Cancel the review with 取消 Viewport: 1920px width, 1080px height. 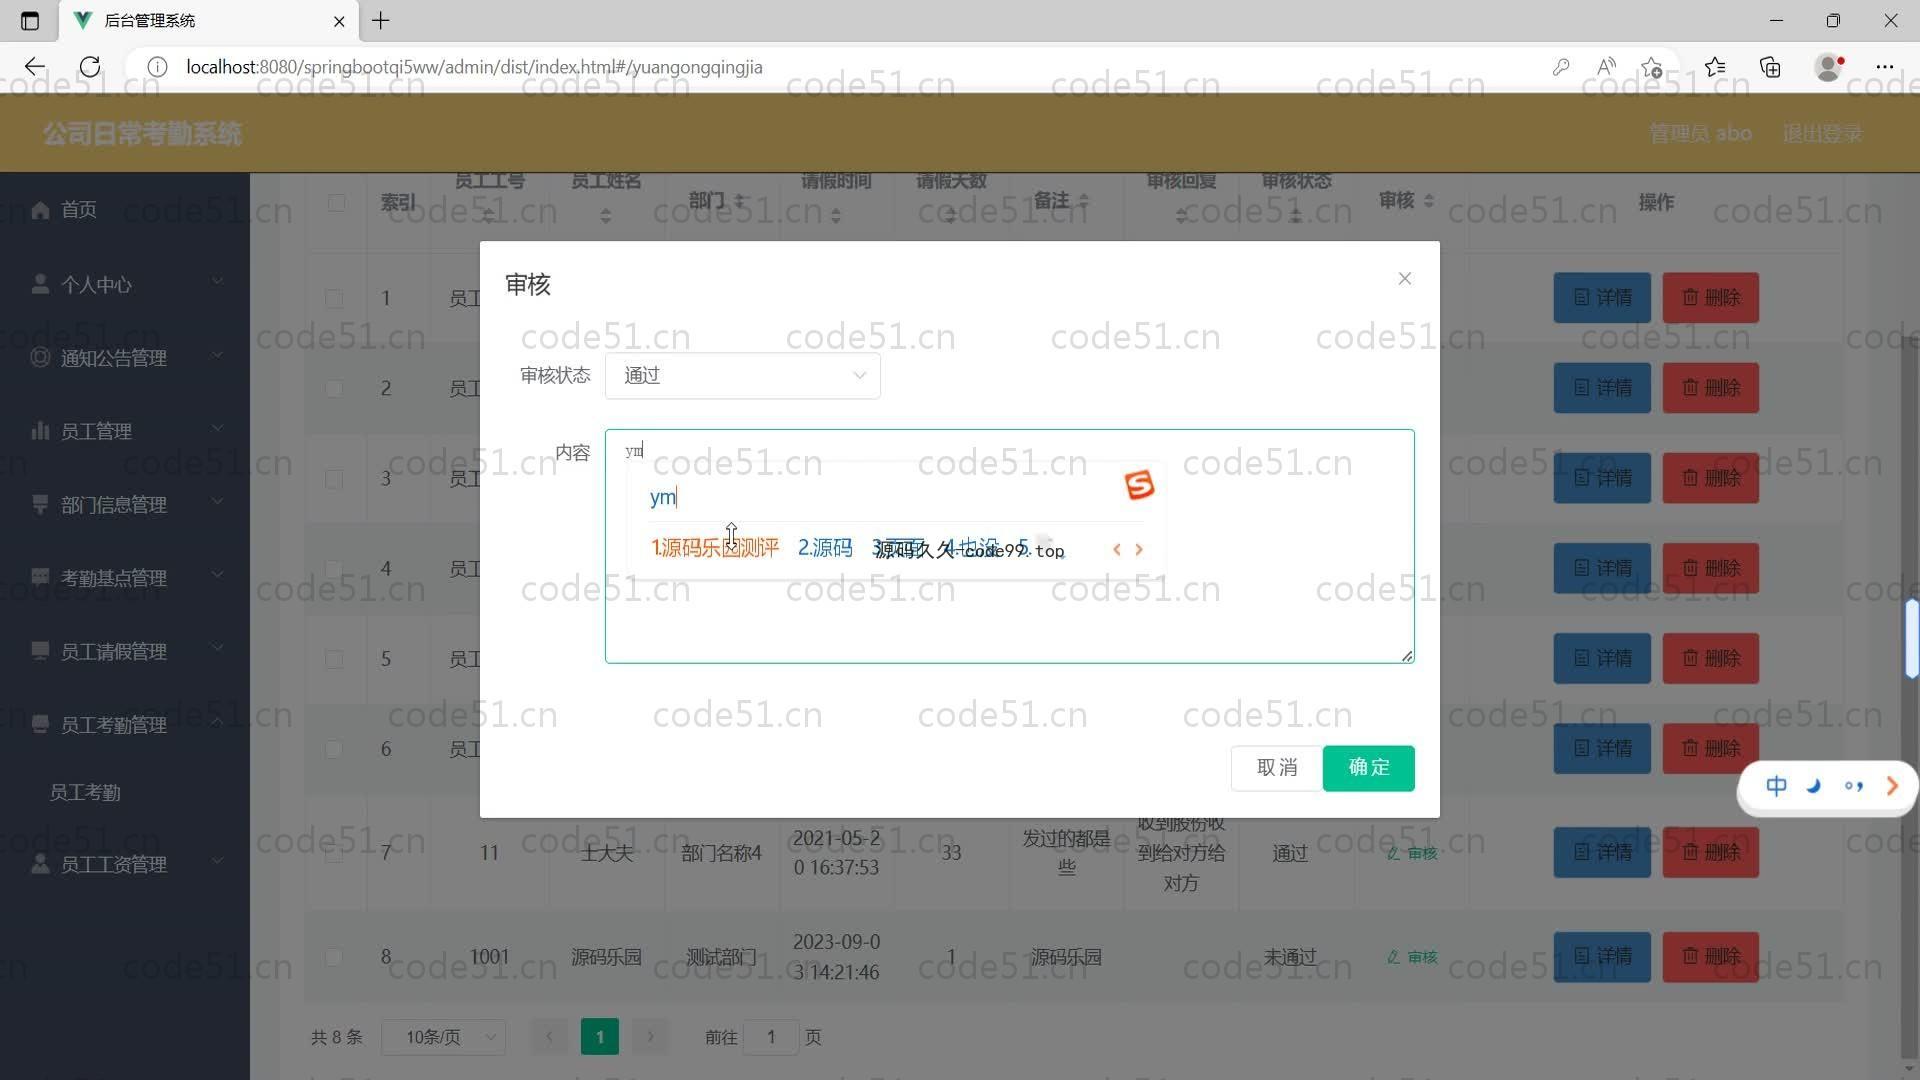point(1276,768)
